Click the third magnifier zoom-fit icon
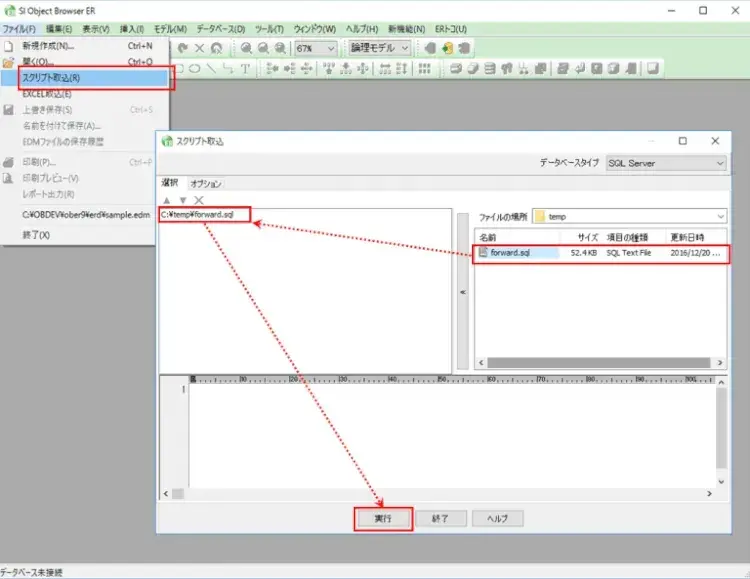 (280, 48)
